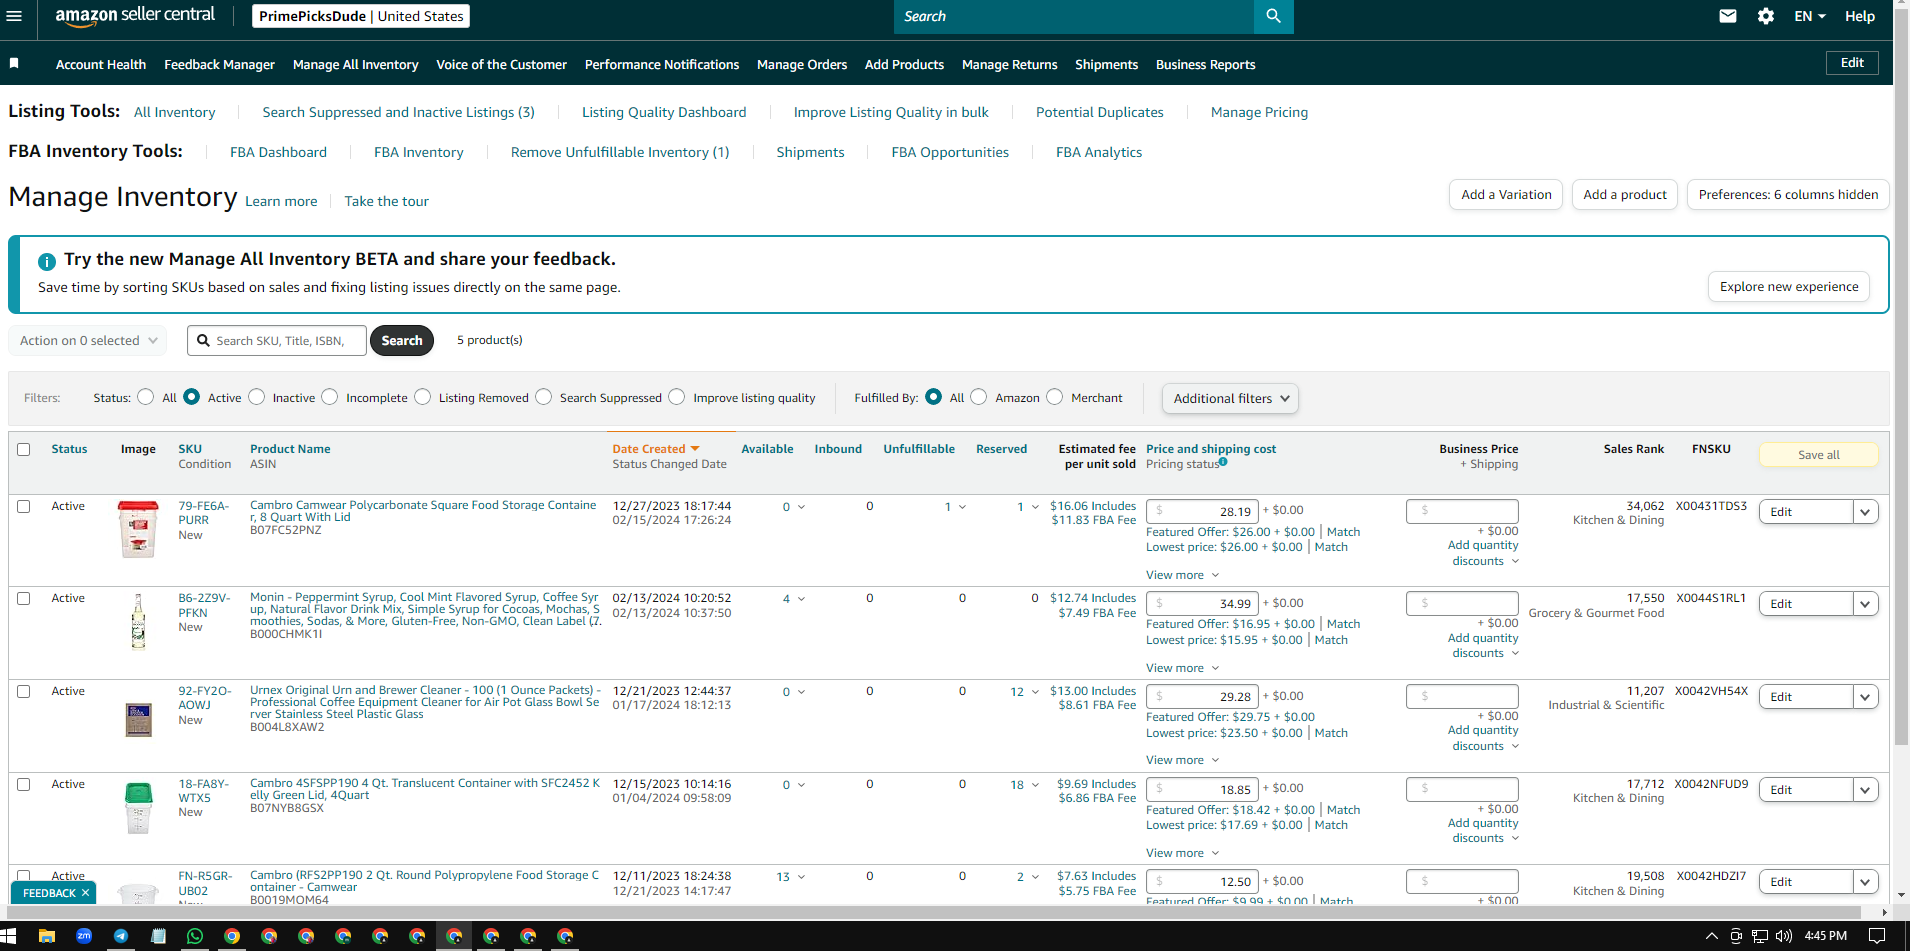This screenshot has width=1910, height=951.
Task: Open Account Health menu item
Action: [101, 64]
